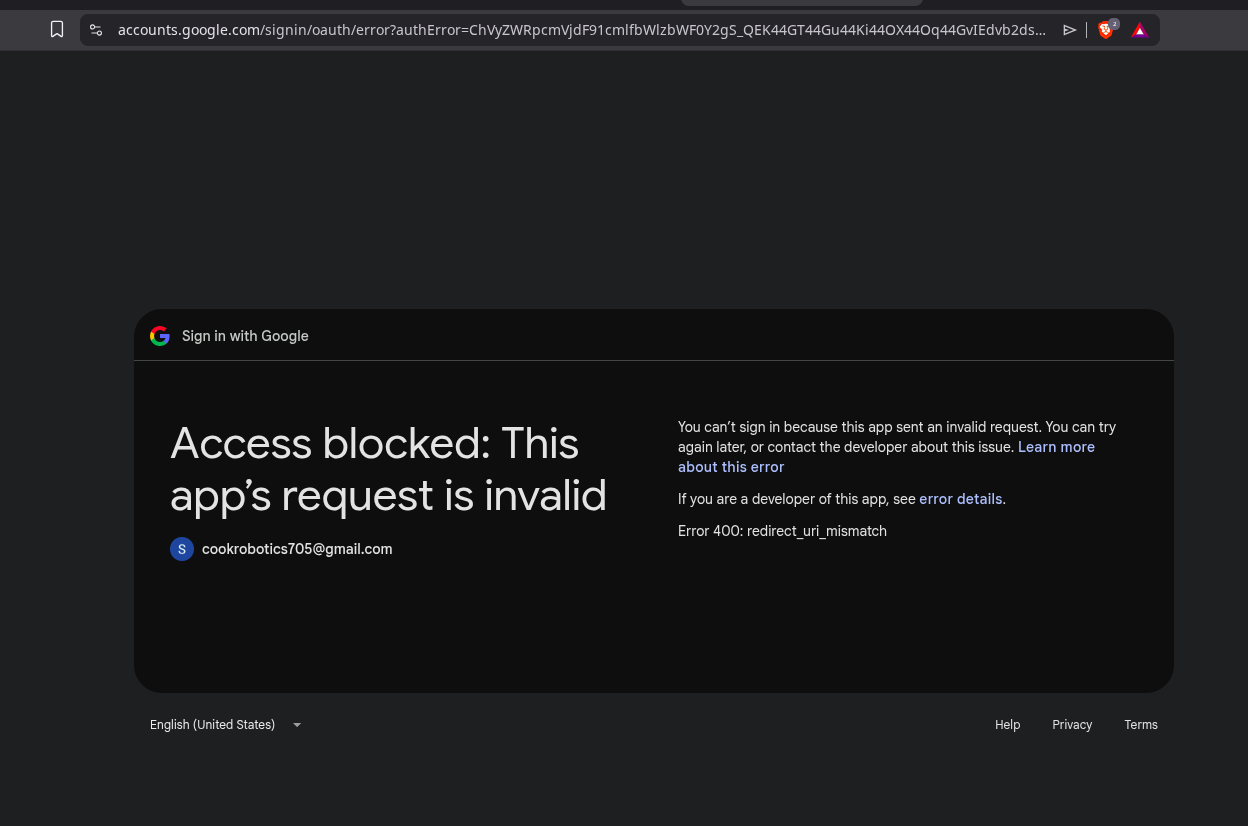This screenshot has height=826, width=1248.
Task: Open site settings icon in address bar
Action: [96, 30]
